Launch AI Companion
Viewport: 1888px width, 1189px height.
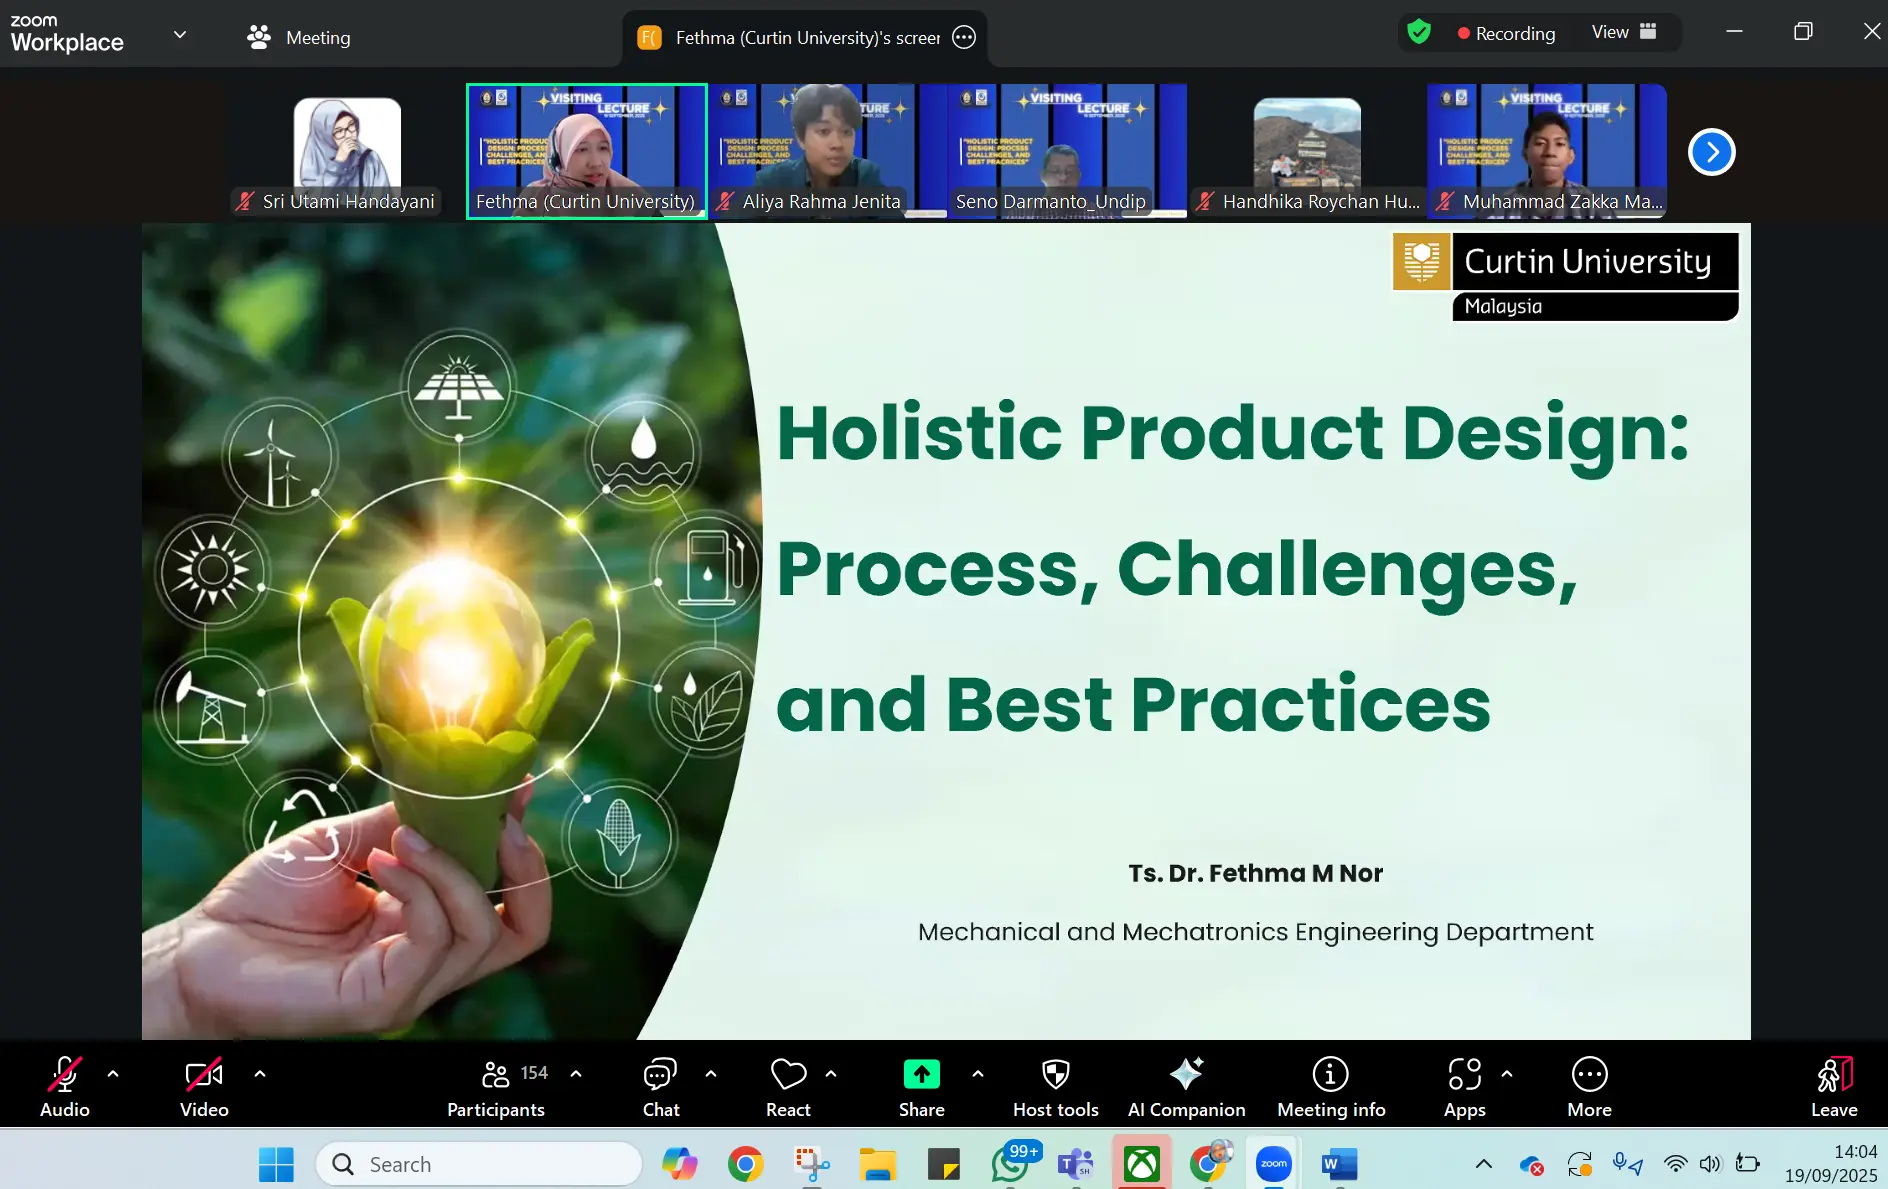click(1186, 1086)
